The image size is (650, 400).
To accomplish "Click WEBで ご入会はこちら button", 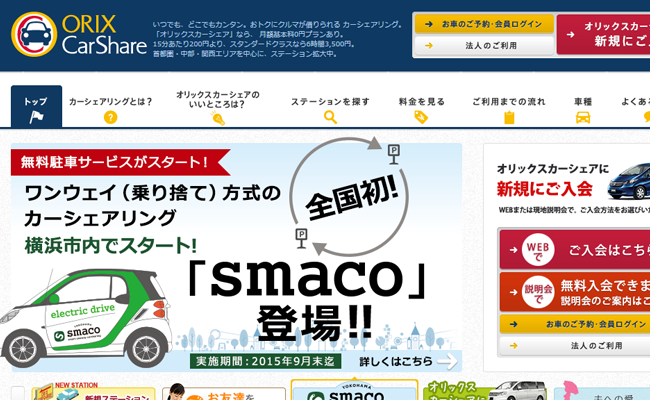I will [575, 250].
